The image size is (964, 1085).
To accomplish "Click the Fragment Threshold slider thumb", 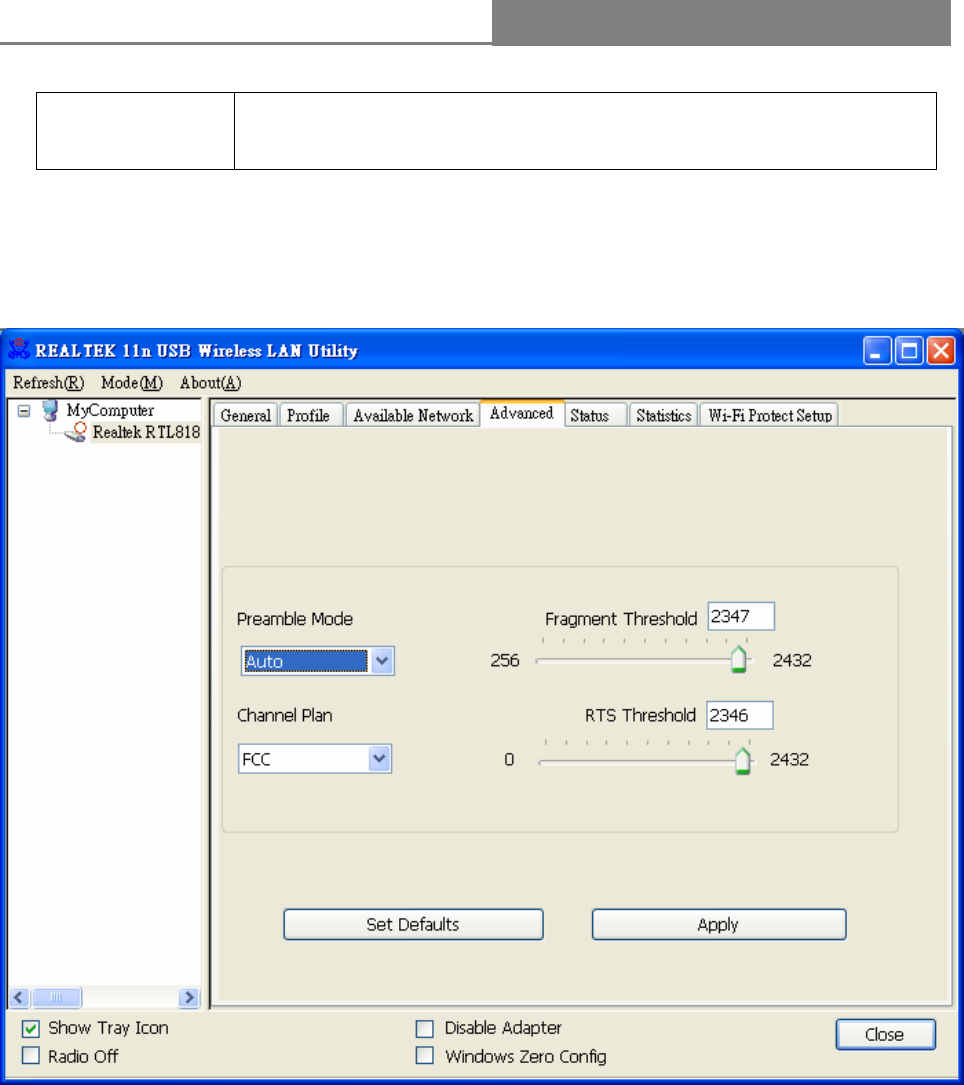I will (x=738, y=659).
